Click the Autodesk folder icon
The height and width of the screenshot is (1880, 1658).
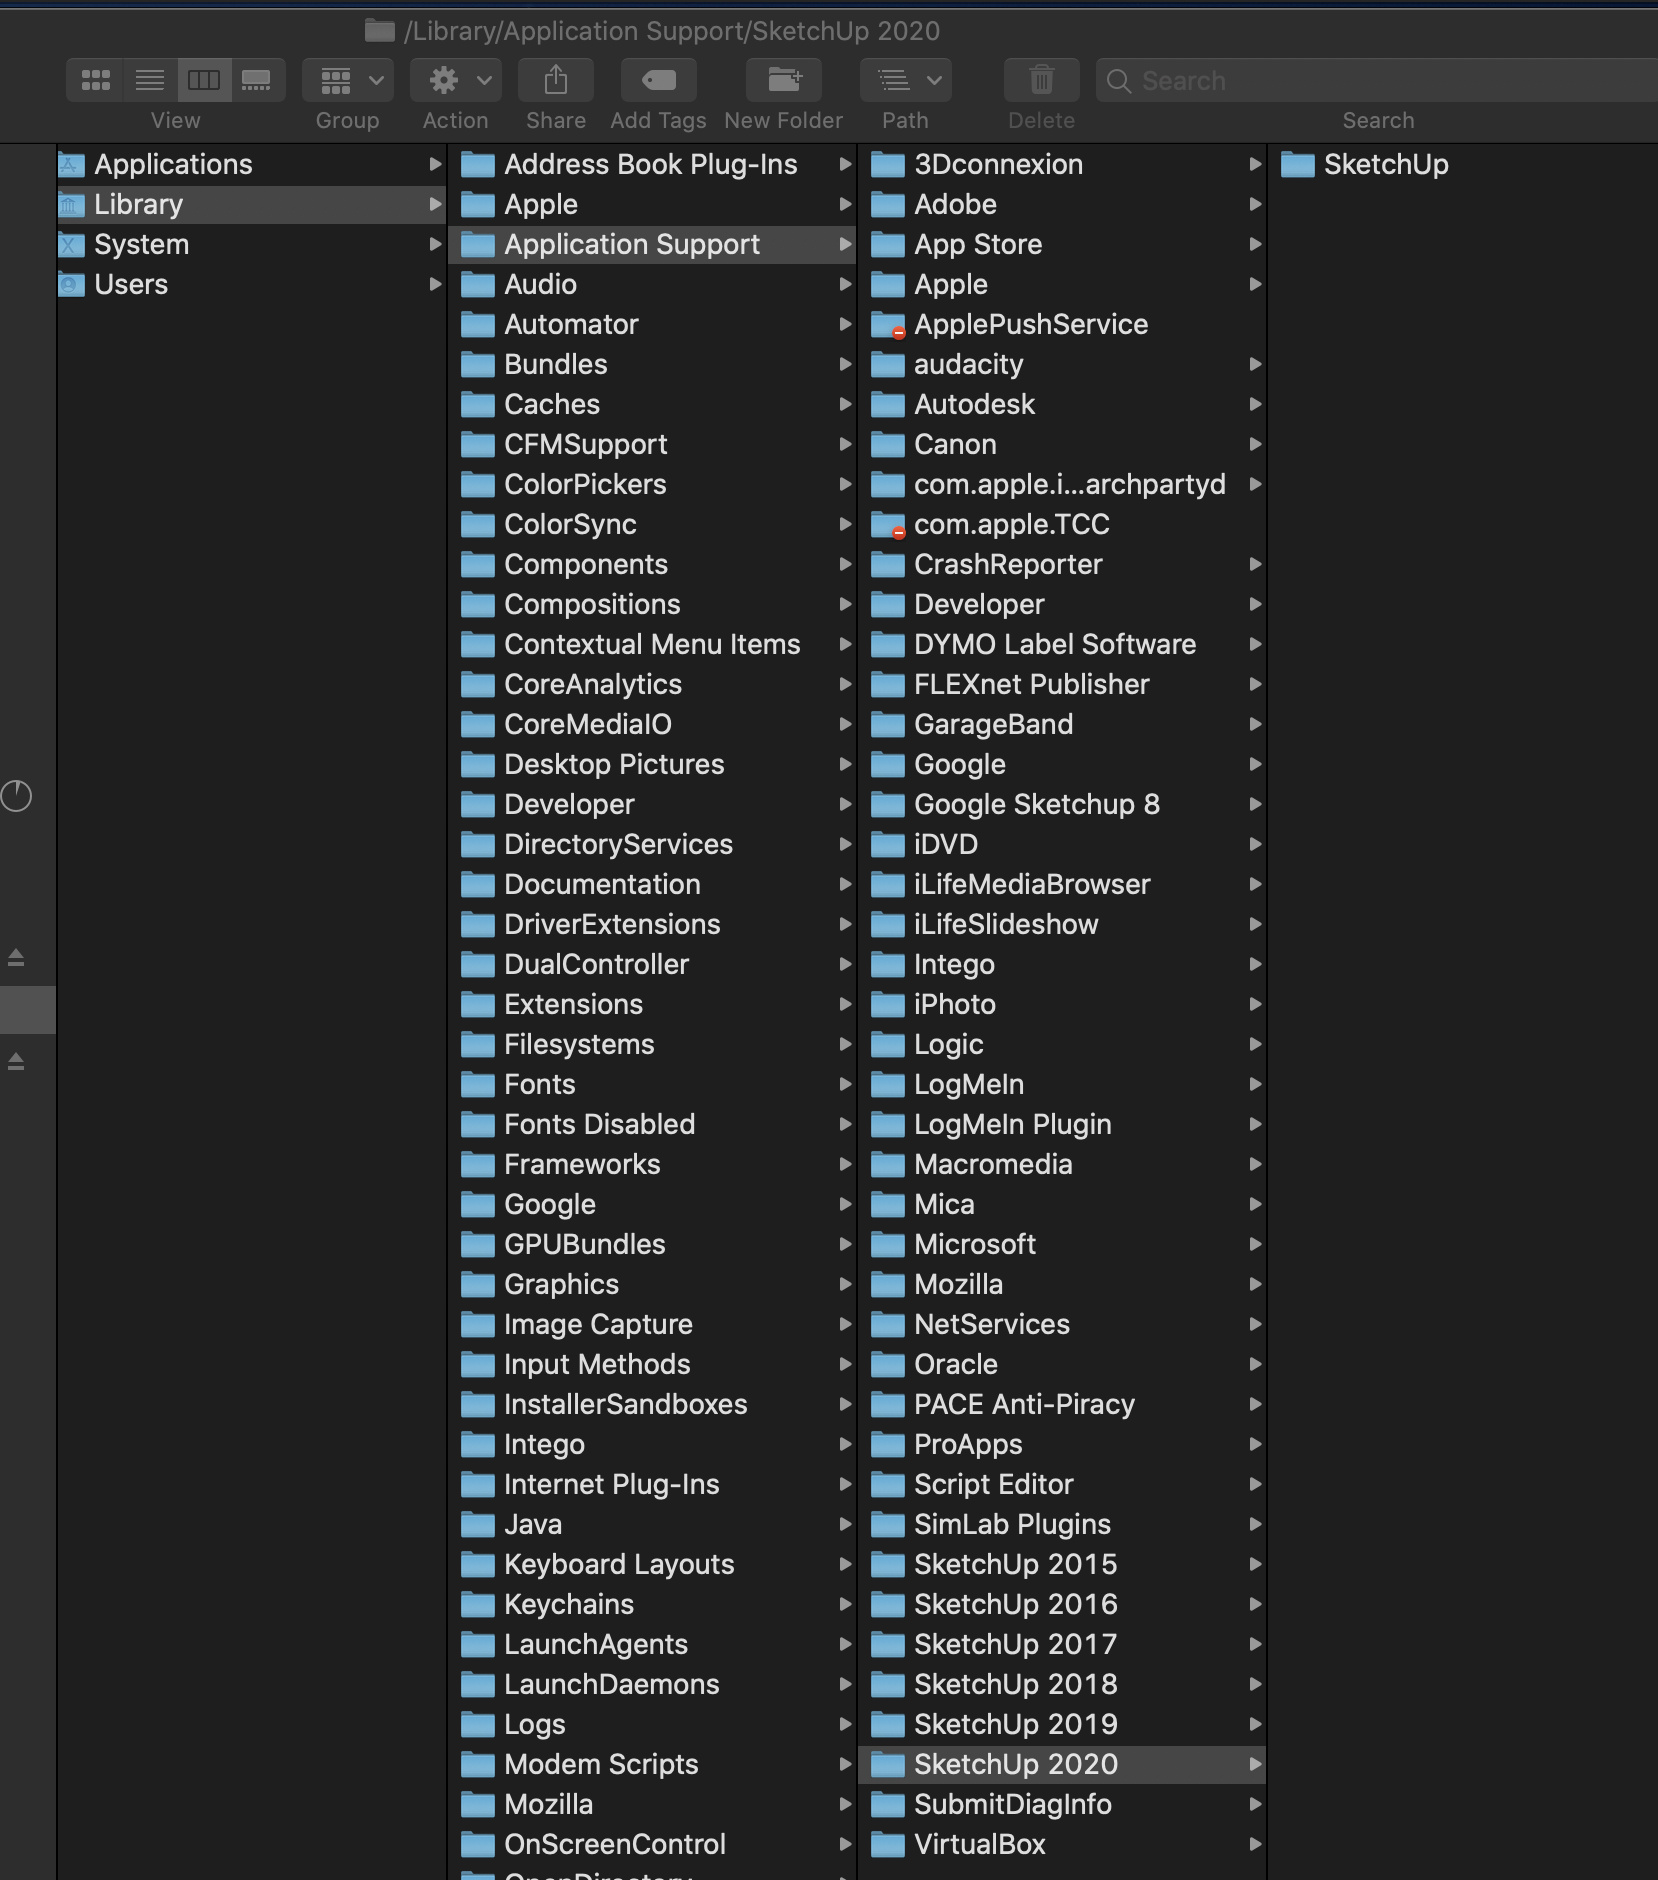pyautogui.click(x=888, y=405)
